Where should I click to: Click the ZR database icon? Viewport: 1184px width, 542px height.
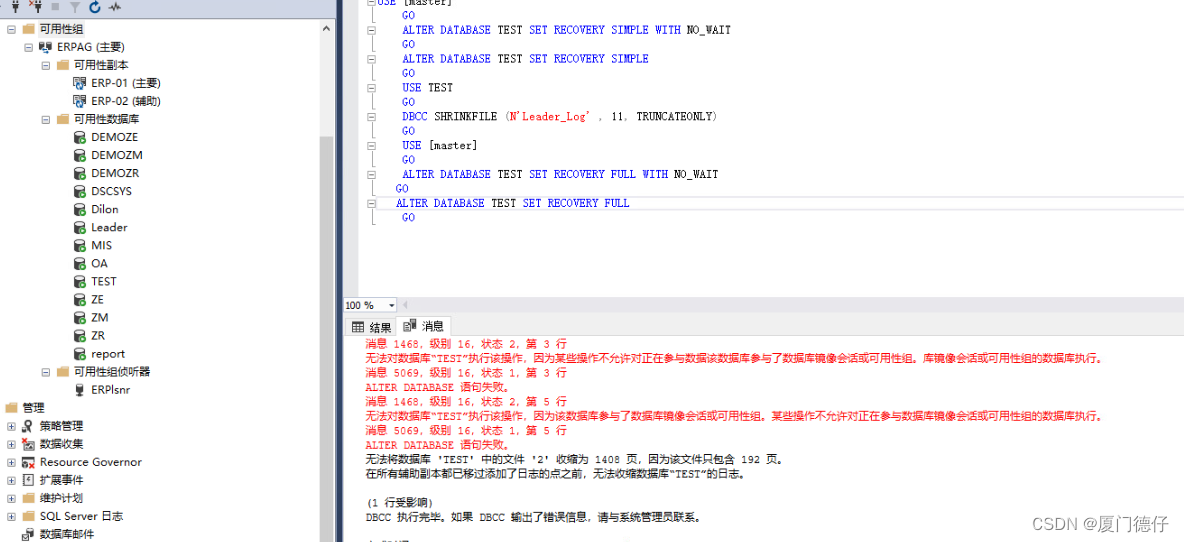[x=79, y=336]
